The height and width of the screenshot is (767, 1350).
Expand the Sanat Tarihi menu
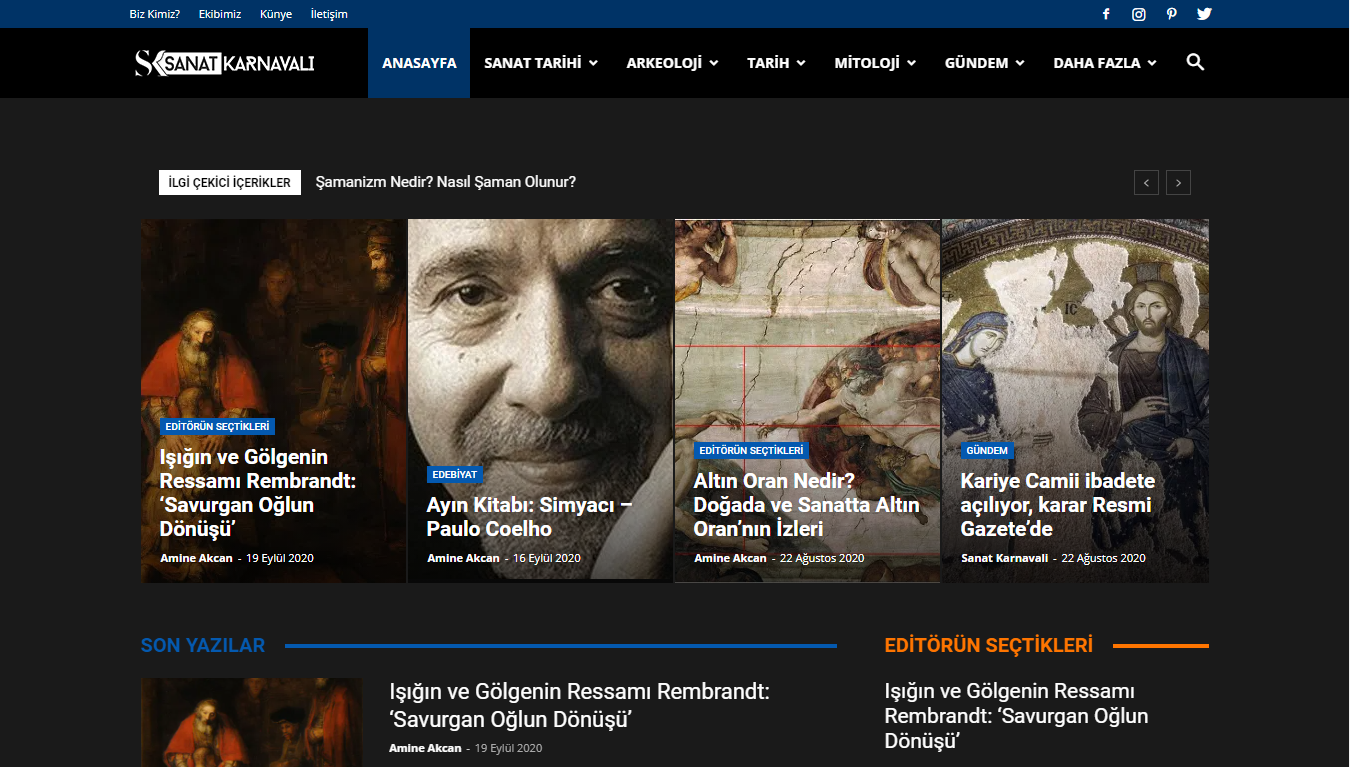(x=541, y=63)
